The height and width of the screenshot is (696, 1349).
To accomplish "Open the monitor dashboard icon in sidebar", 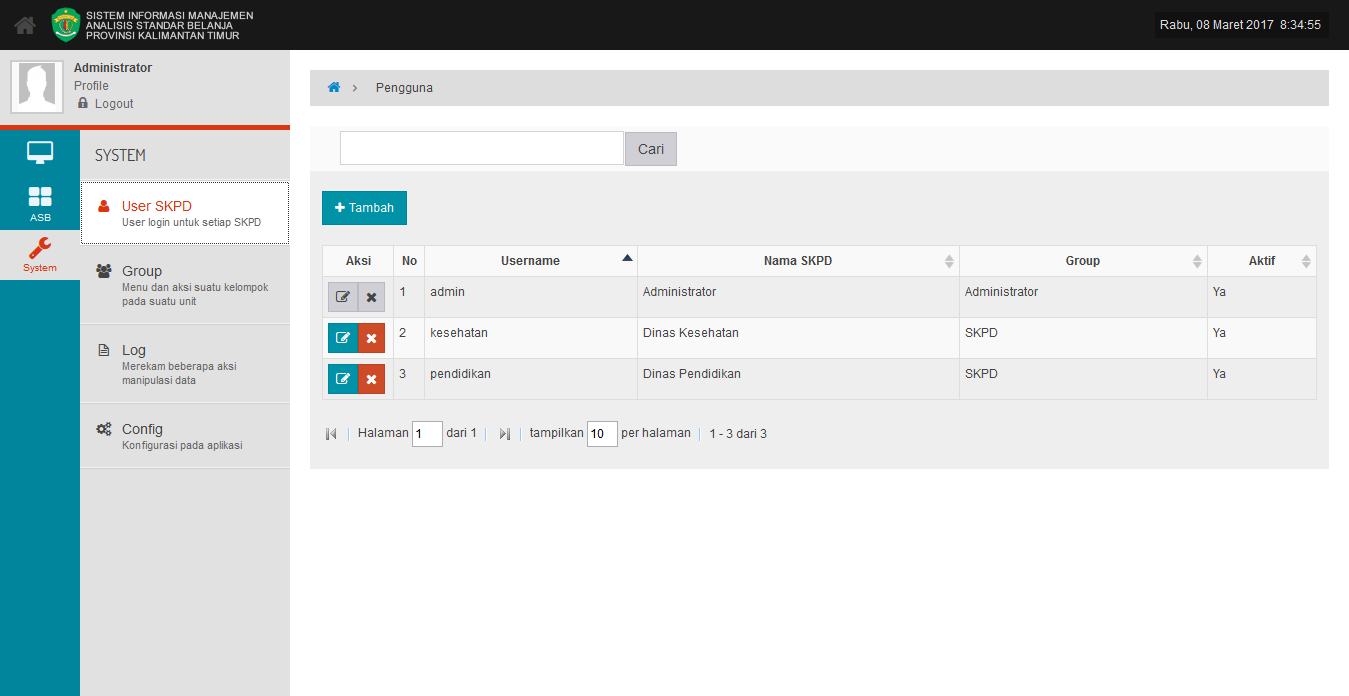I will click(40, 153).
